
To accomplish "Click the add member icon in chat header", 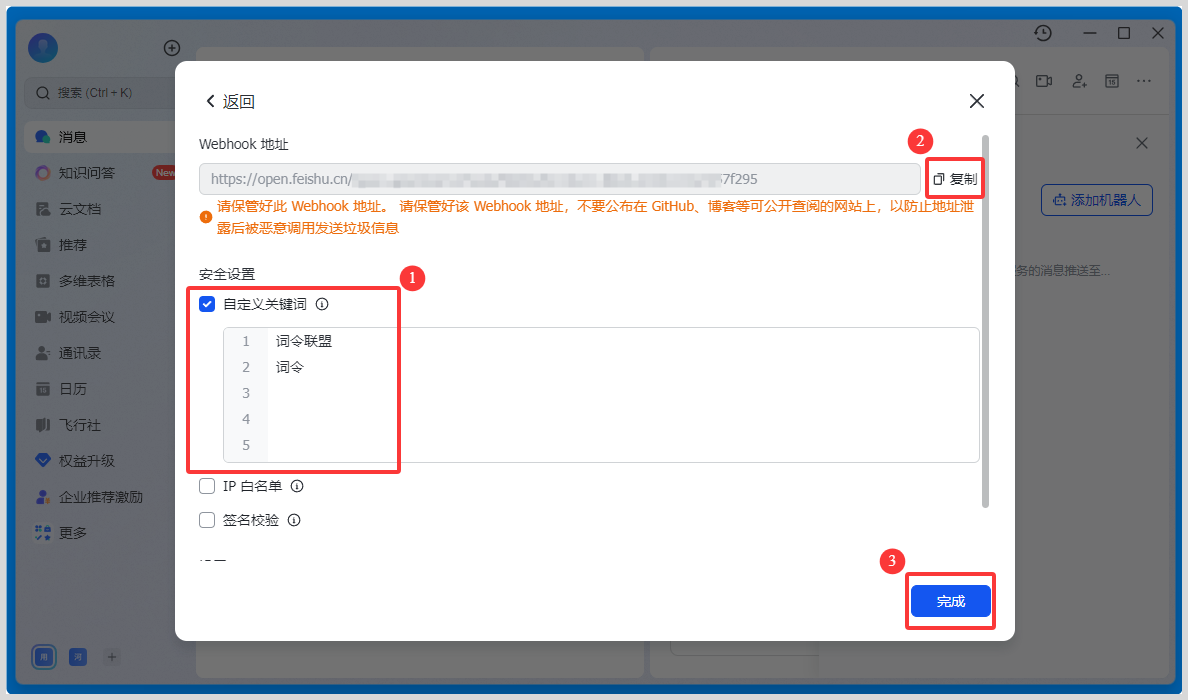I will click(x=1079, y=81).
